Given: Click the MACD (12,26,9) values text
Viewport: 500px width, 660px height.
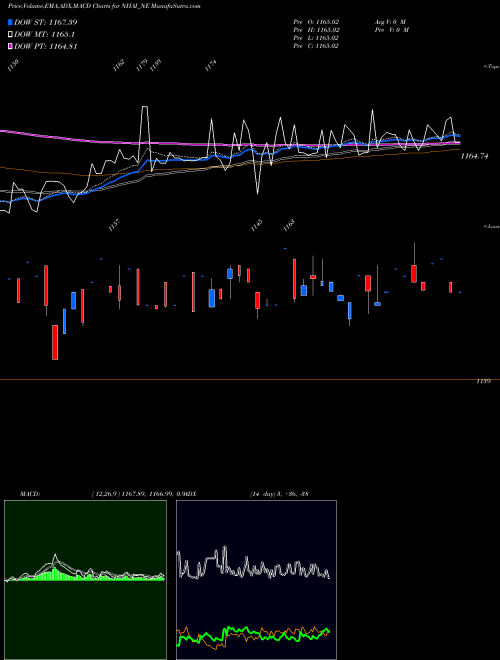Looking at the screenshot, I should point(138,494).
